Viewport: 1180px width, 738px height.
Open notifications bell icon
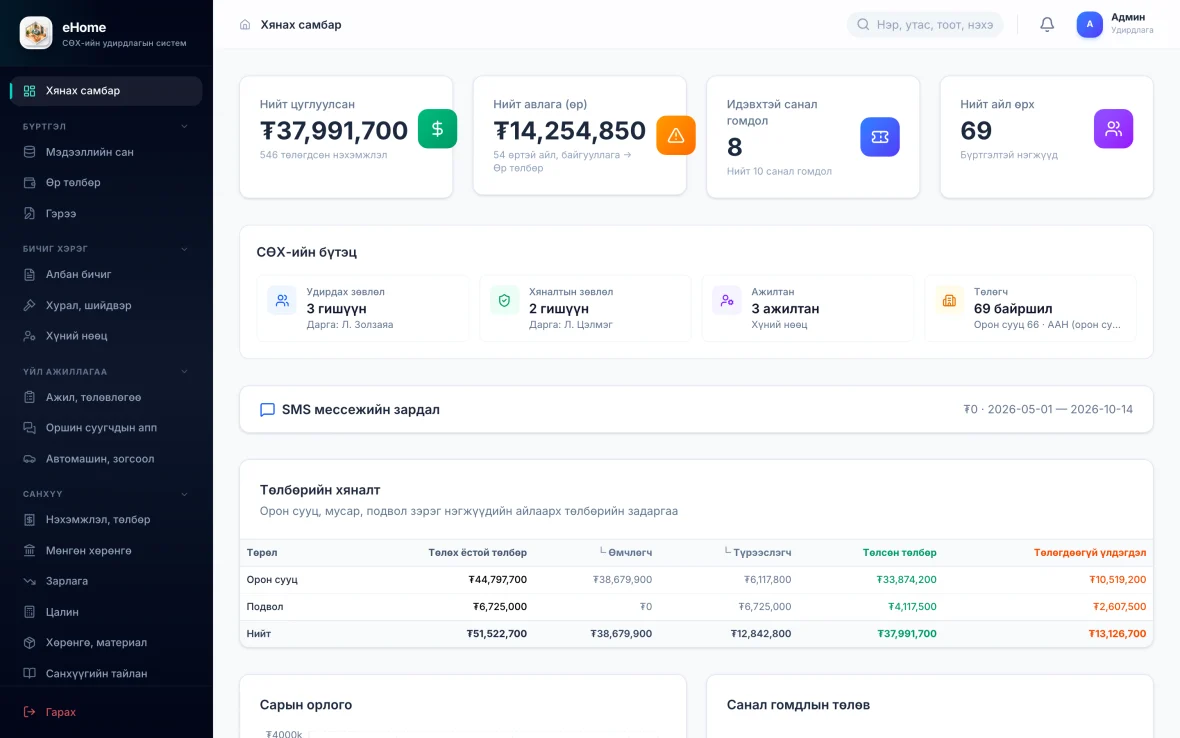click(x=1047, y=25)
